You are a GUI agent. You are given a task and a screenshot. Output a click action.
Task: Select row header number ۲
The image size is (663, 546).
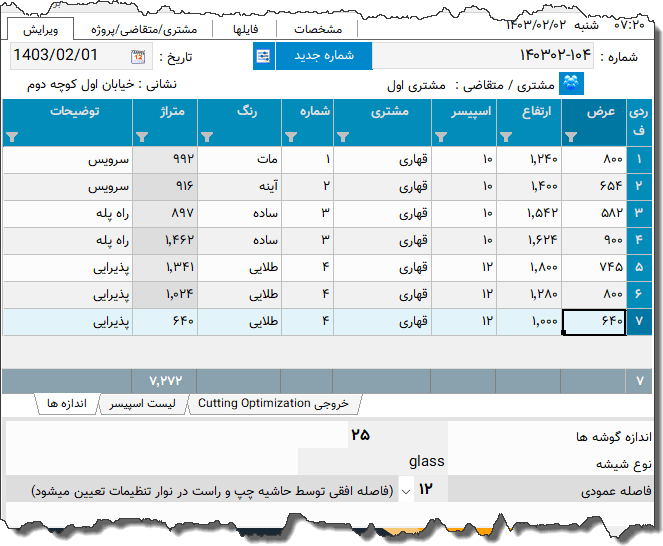point(639,186)
